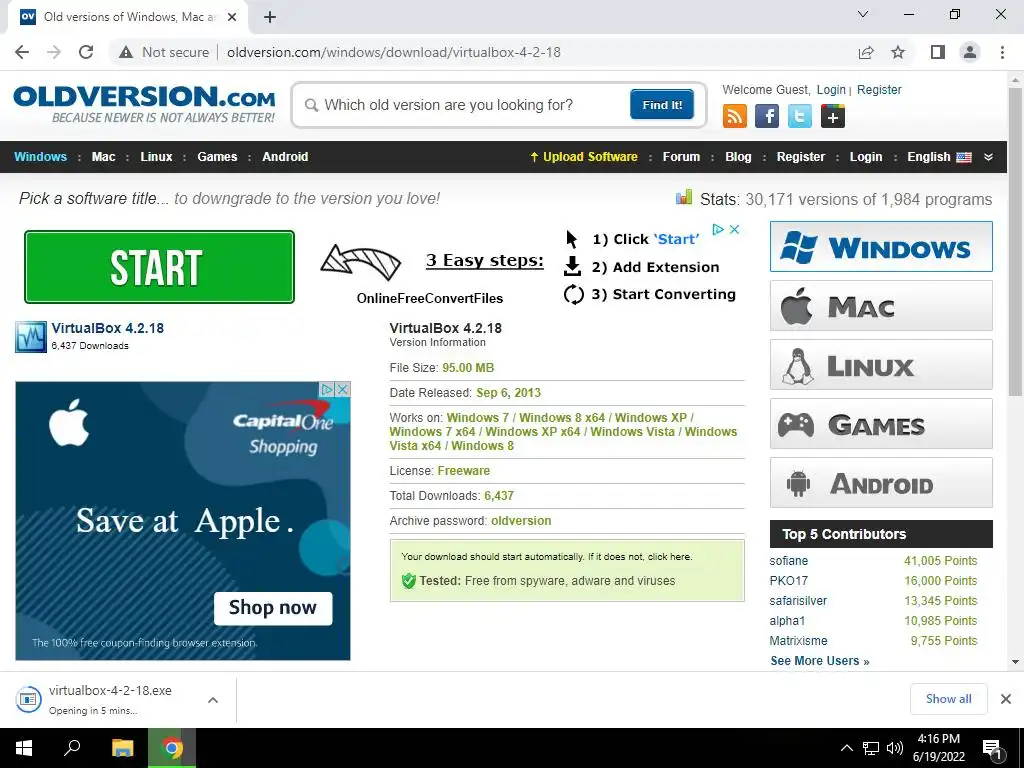This screenshot has height=768, width=1024.
Task: Close the Capital One Shopping ad
Action: pyautogui.click(x=342, y=390)
